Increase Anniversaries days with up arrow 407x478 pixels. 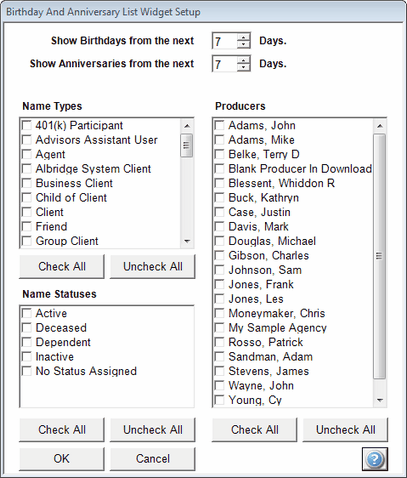244,60
